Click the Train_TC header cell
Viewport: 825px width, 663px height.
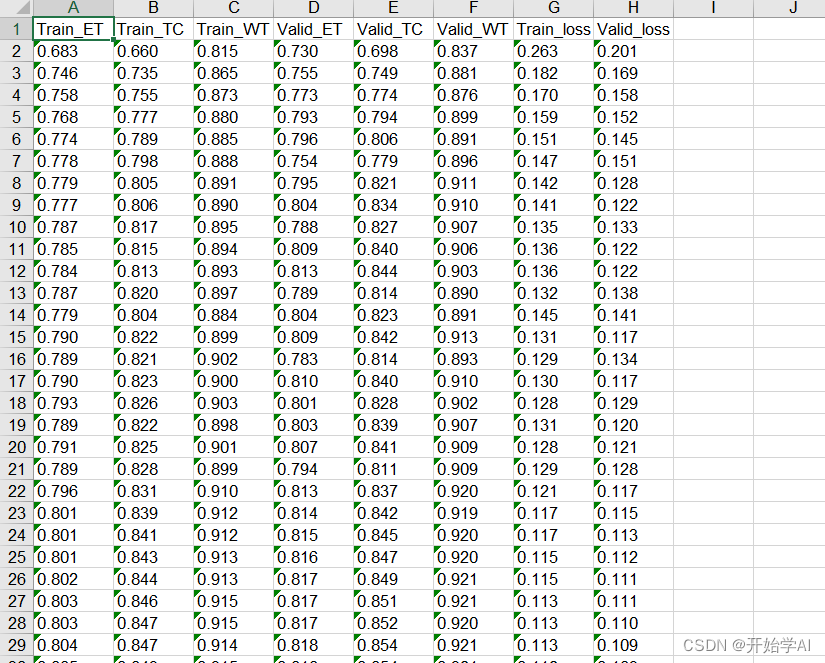pyautogui.click(x=153, y=29)
